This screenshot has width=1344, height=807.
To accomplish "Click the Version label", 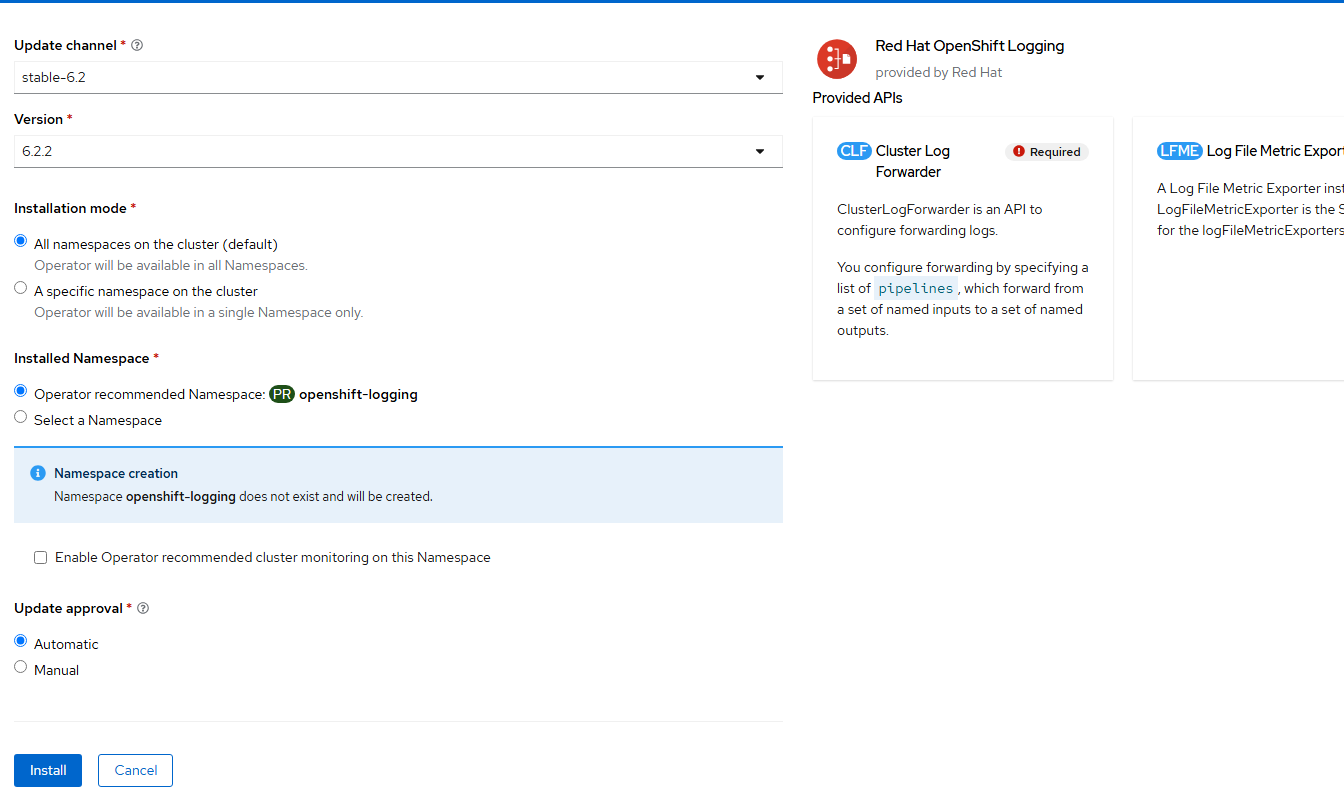I will click(x=38, y=119).
